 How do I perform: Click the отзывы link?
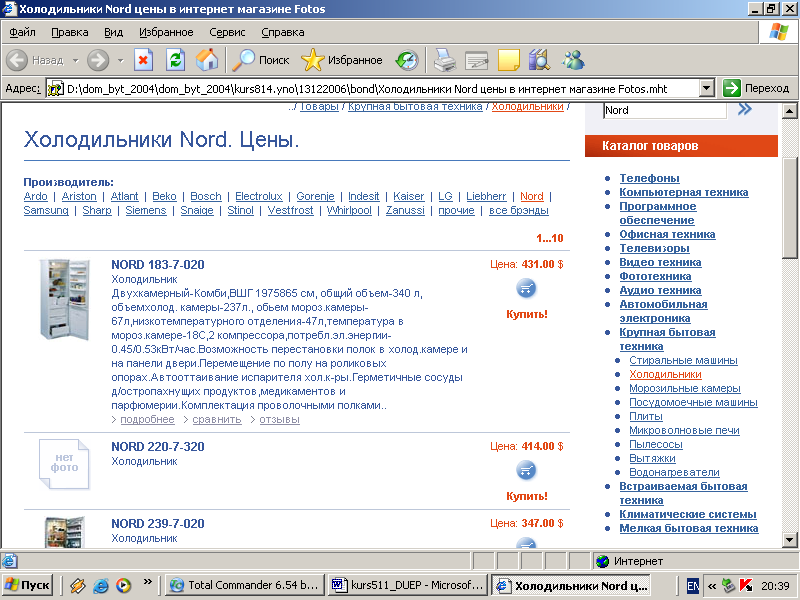279,419
